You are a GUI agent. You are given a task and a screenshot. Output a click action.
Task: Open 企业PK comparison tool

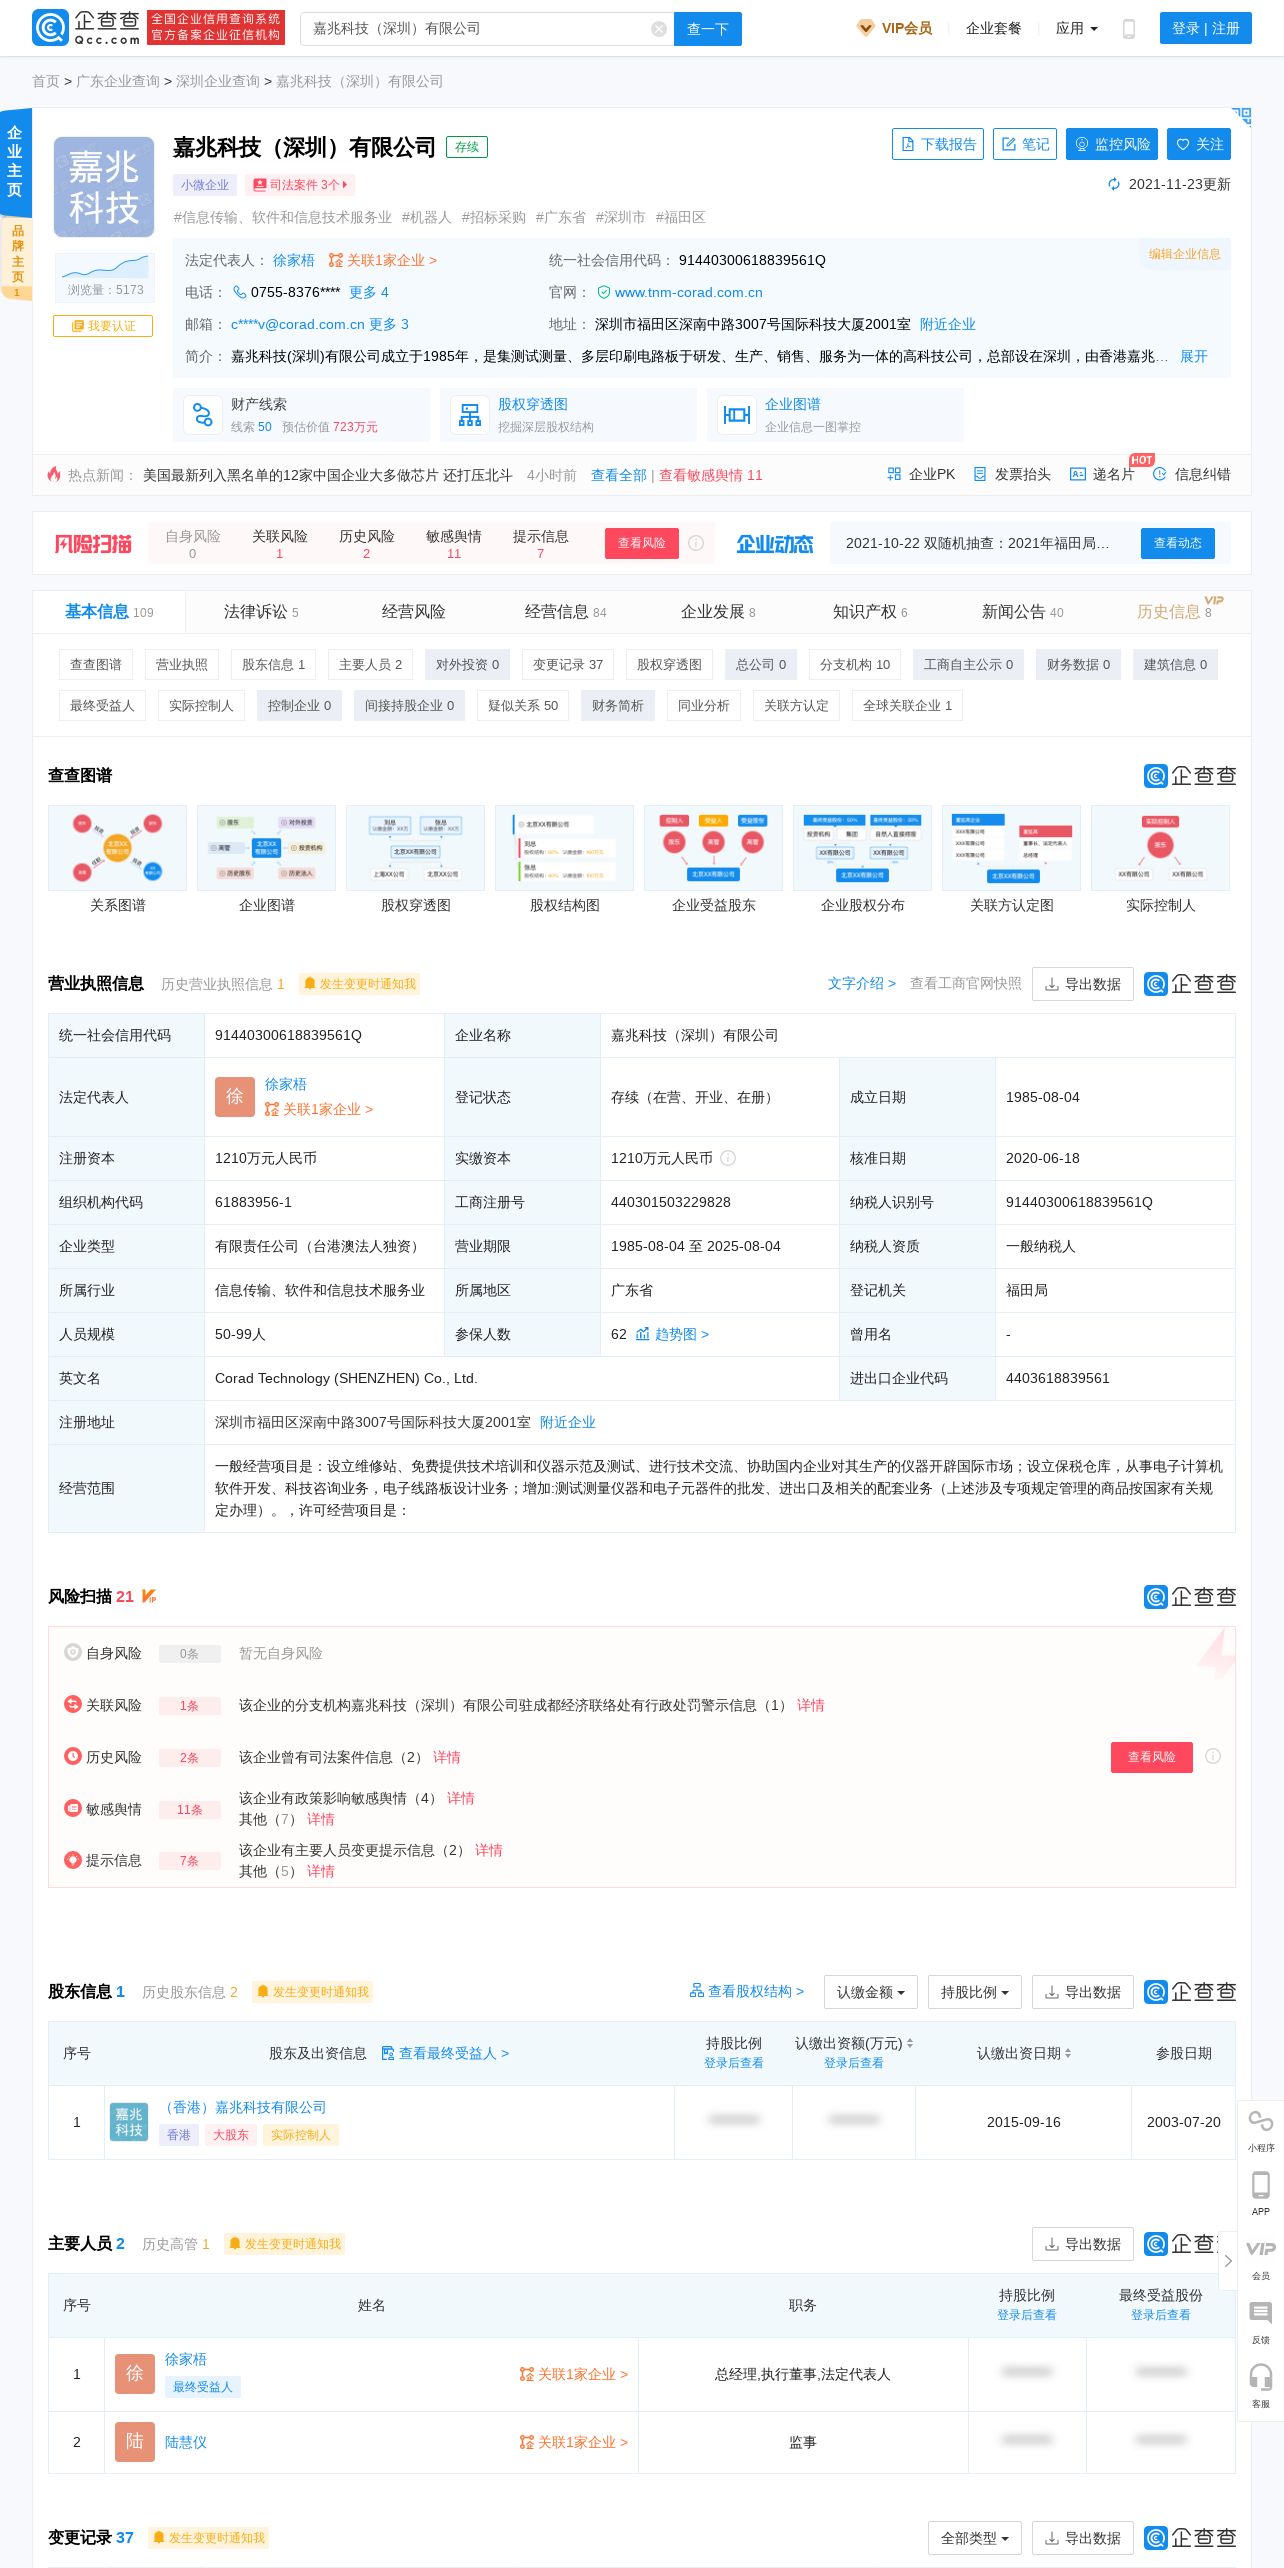pyautogui.click(x=921, y=475)
